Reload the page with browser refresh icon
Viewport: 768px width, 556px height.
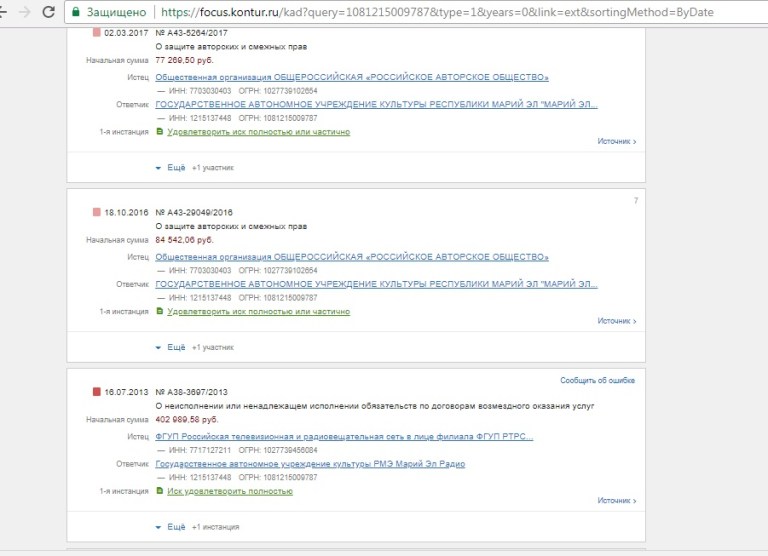click(48, 12)
